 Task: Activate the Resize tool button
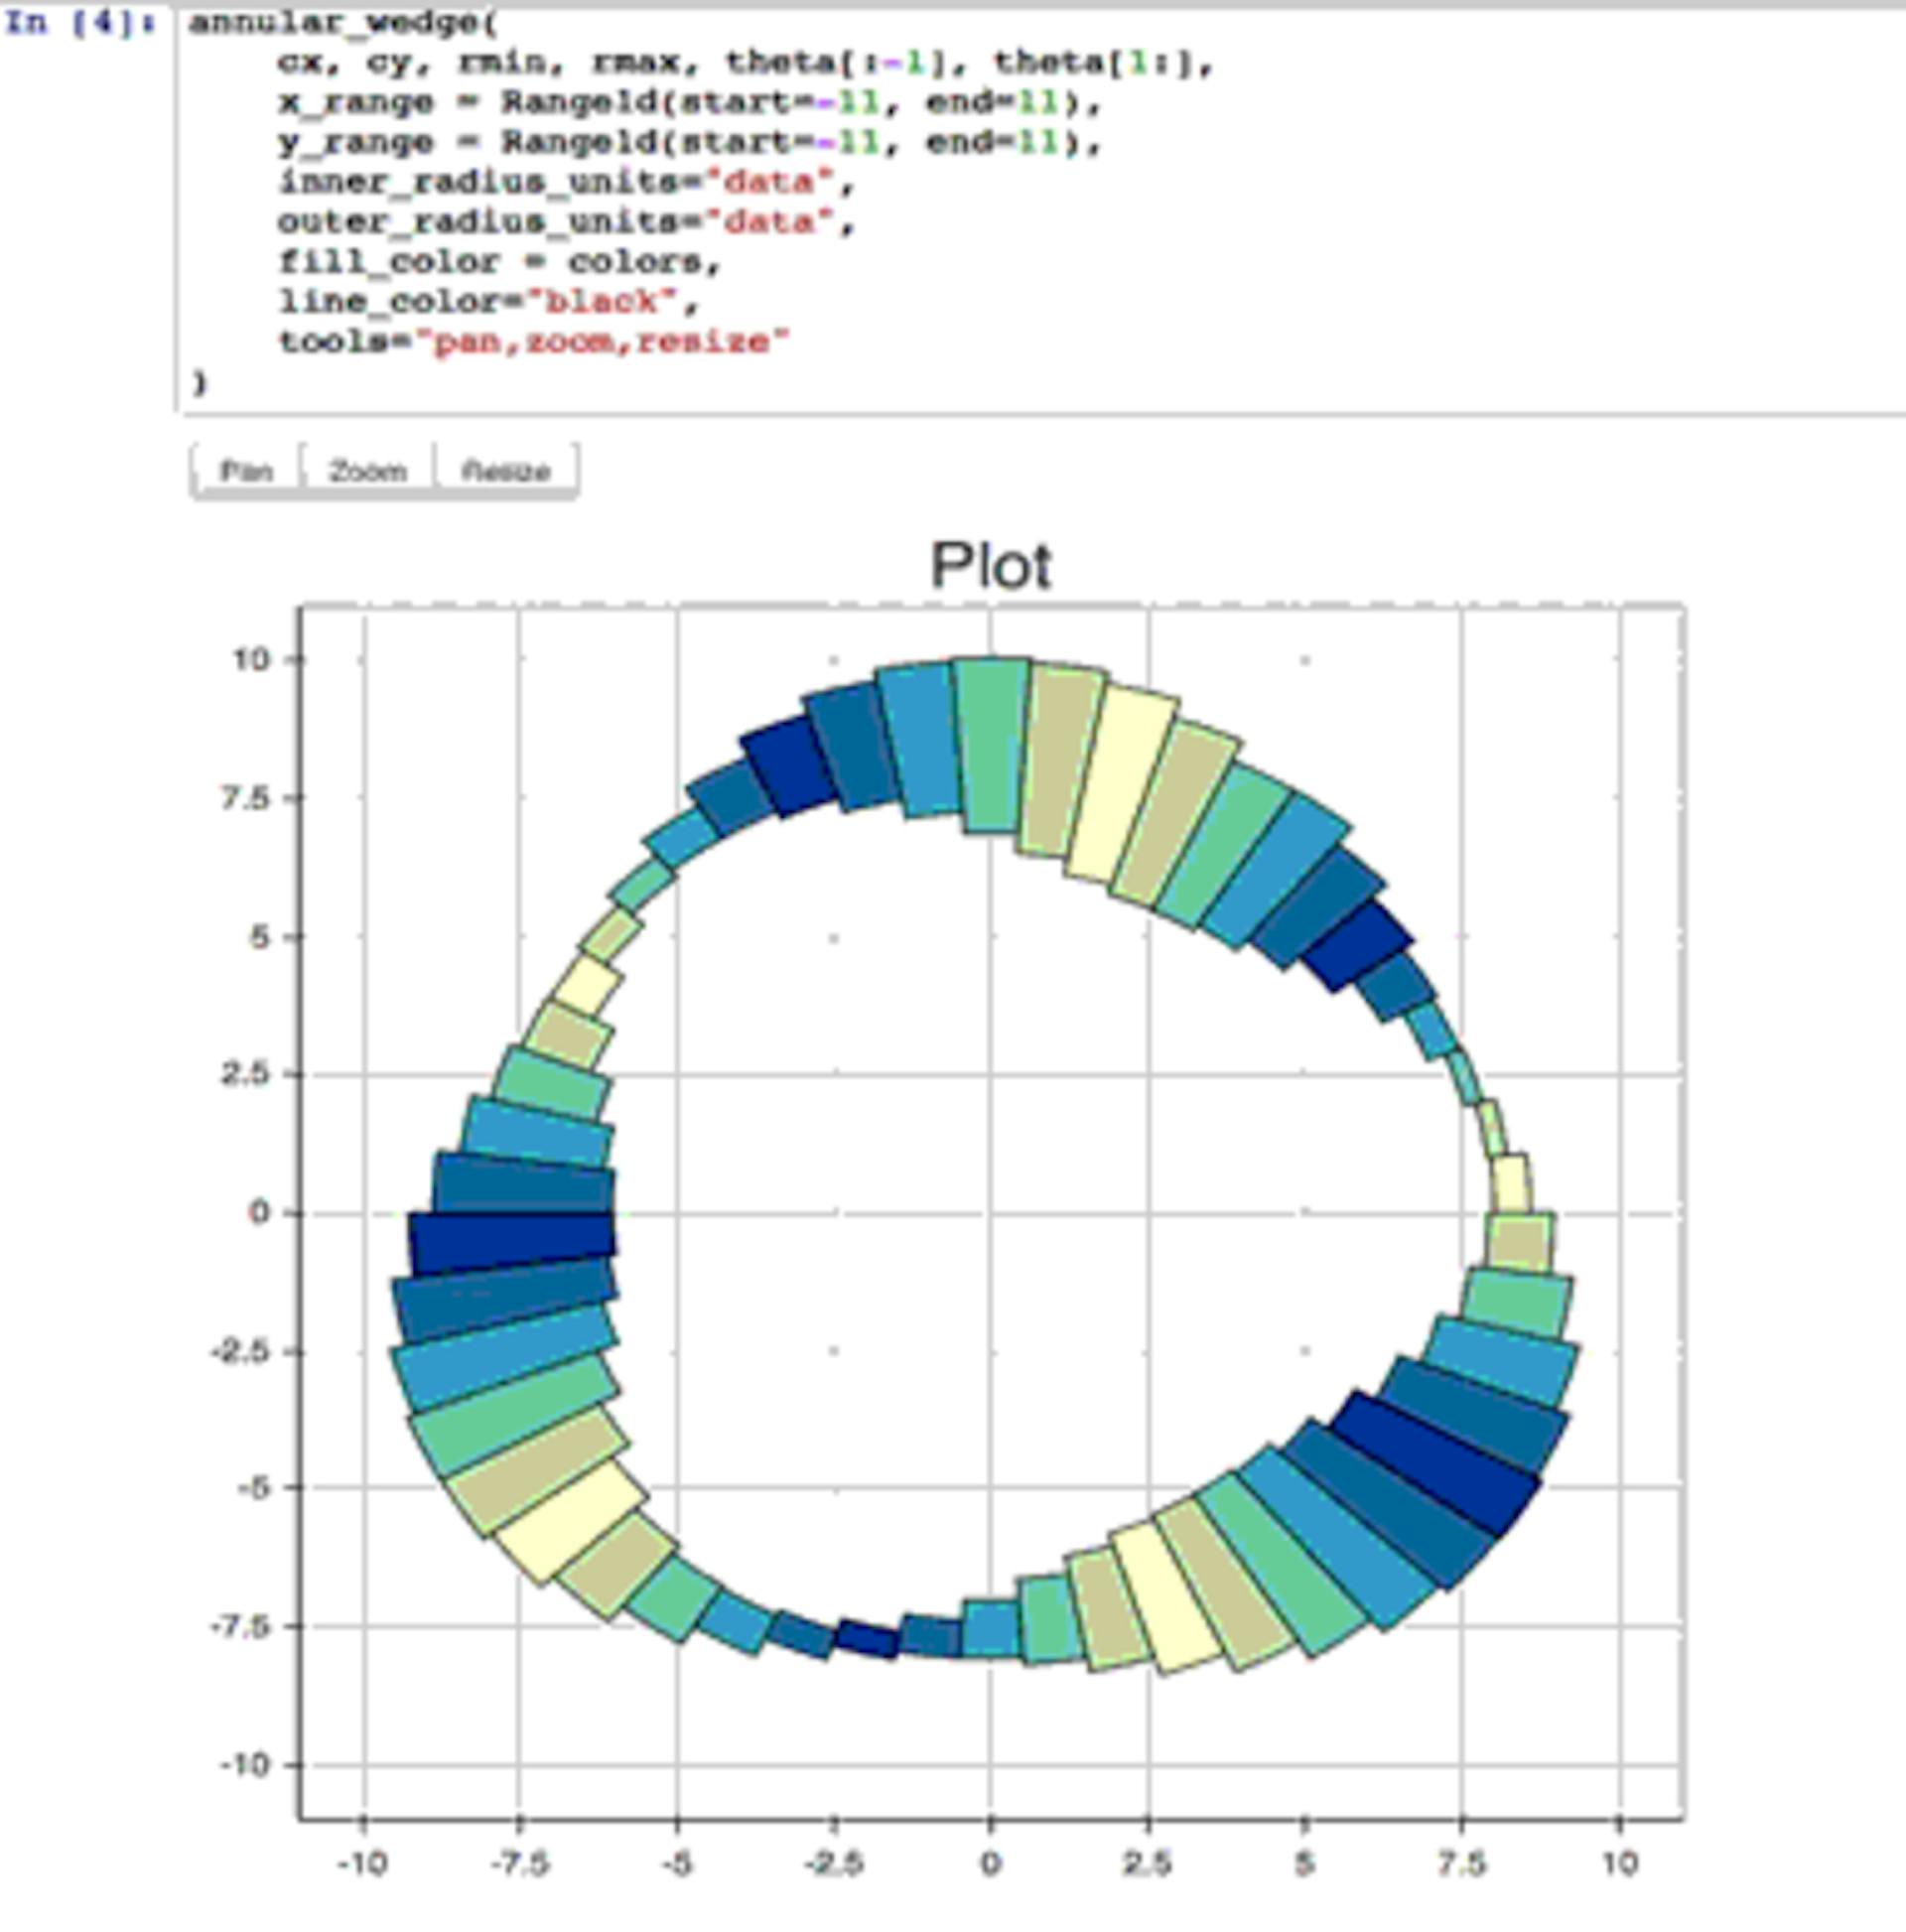point(506,470)
